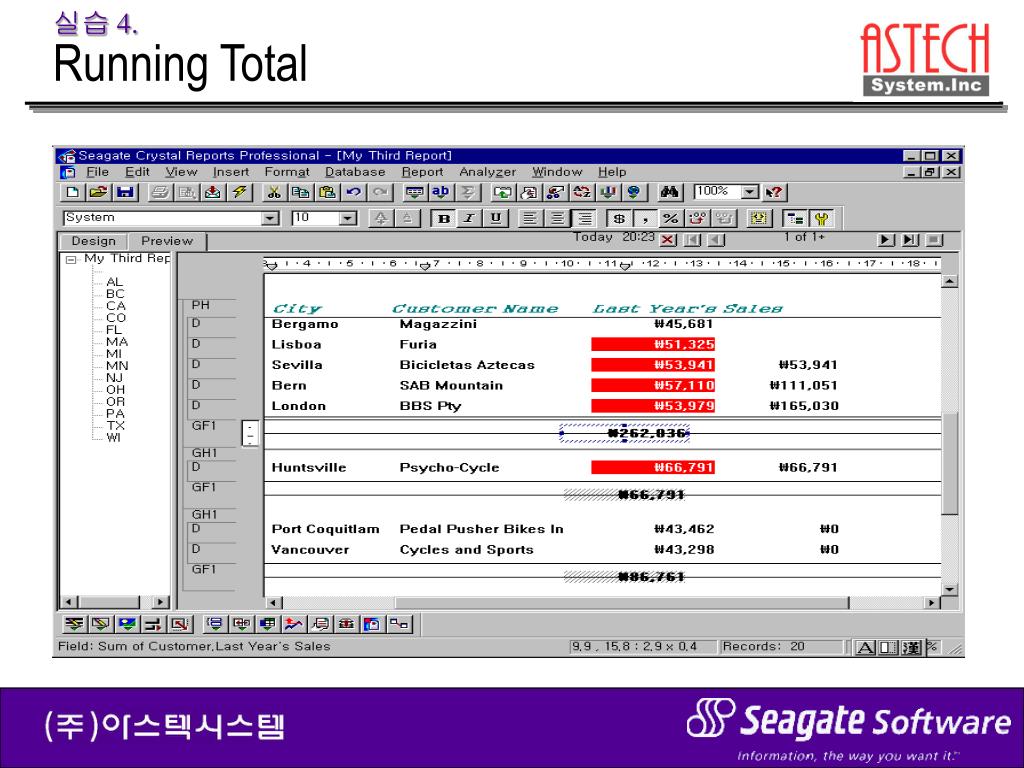Click the Refresh lightning bolt icon

[240, 192]
